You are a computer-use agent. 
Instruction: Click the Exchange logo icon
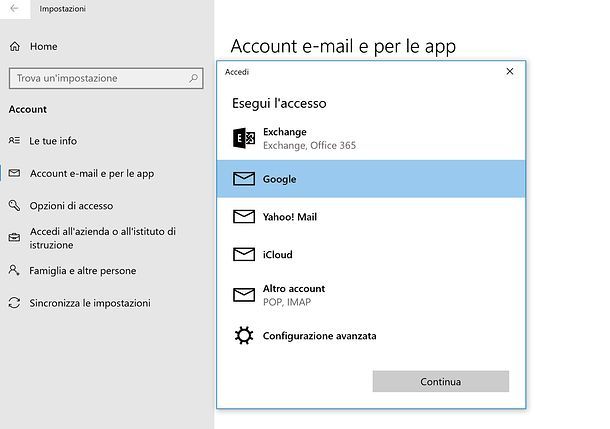pyautogui.click(x=244, y=138)
